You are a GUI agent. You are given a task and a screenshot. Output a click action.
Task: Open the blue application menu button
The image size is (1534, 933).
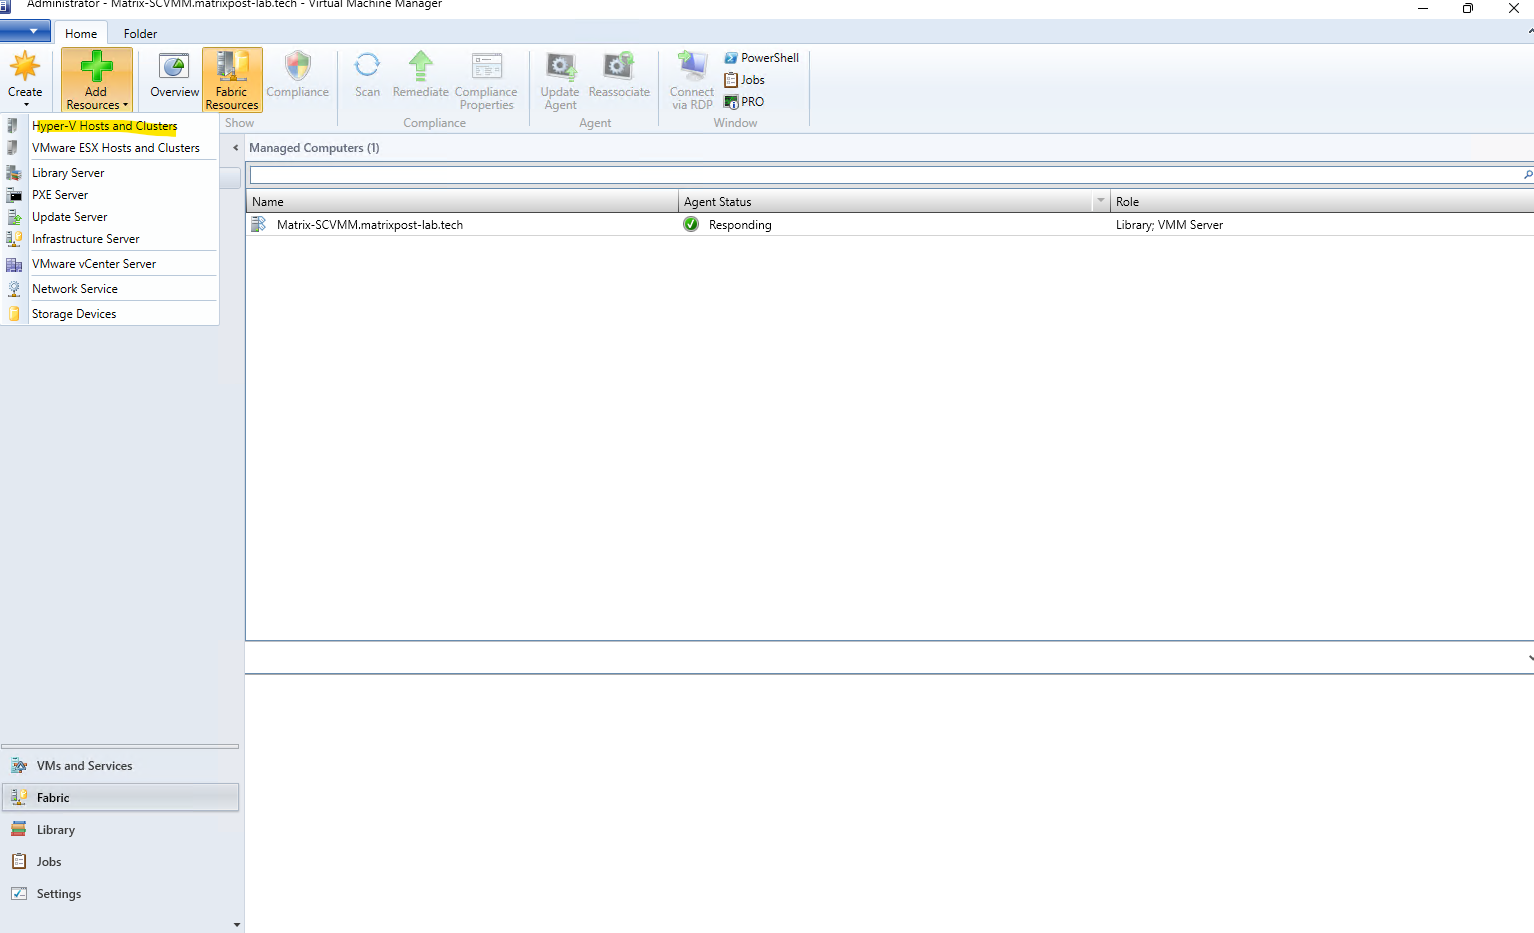point(25,31)
